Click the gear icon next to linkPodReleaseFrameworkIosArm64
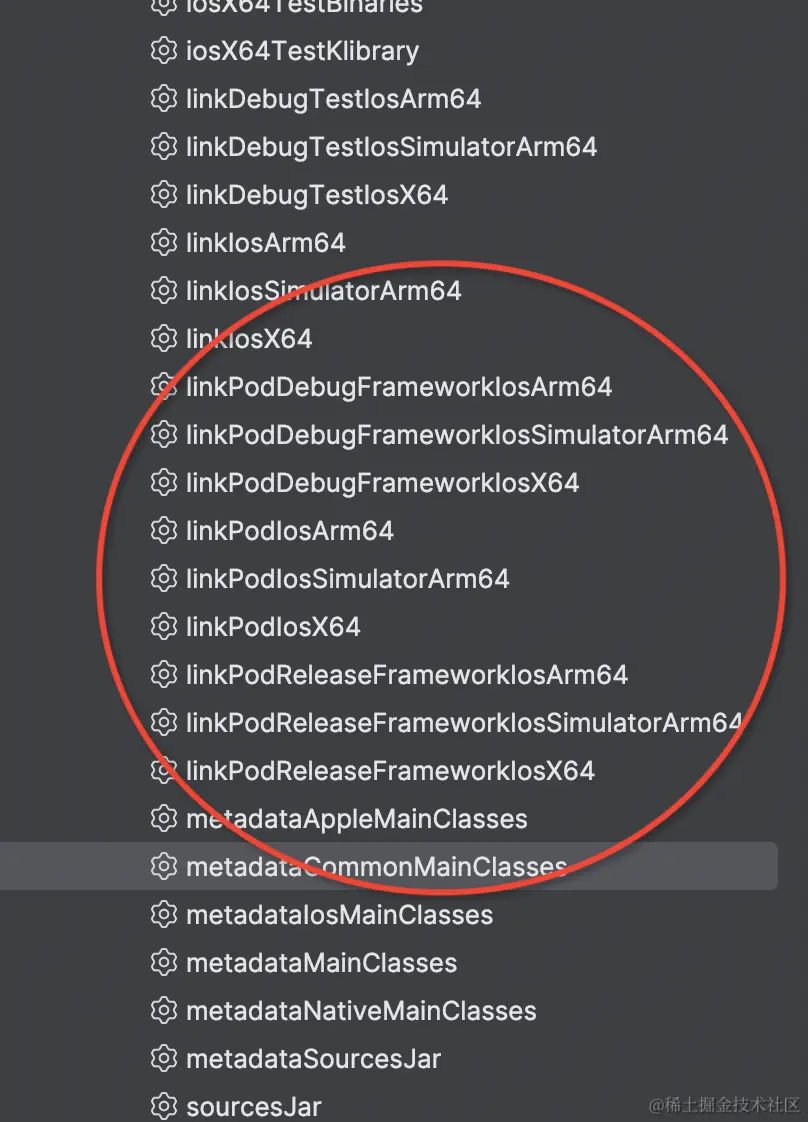This screenshot has width=808, height=1122. [163, 674]
